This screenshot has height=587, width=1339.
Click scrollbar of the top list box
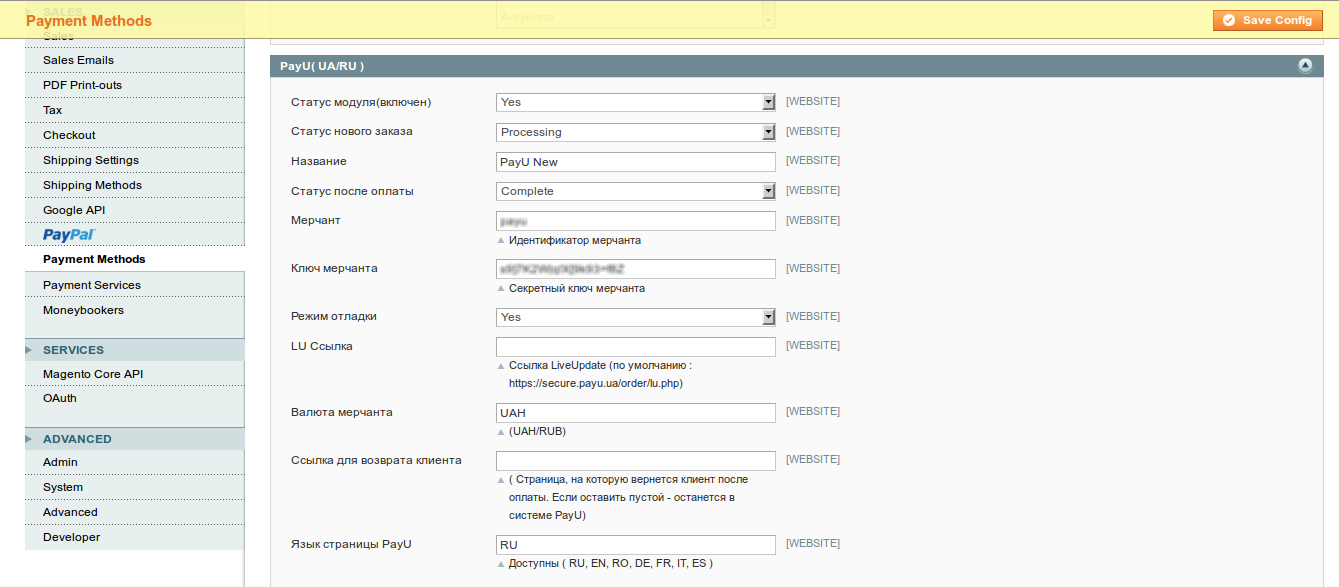click(768, 14)
